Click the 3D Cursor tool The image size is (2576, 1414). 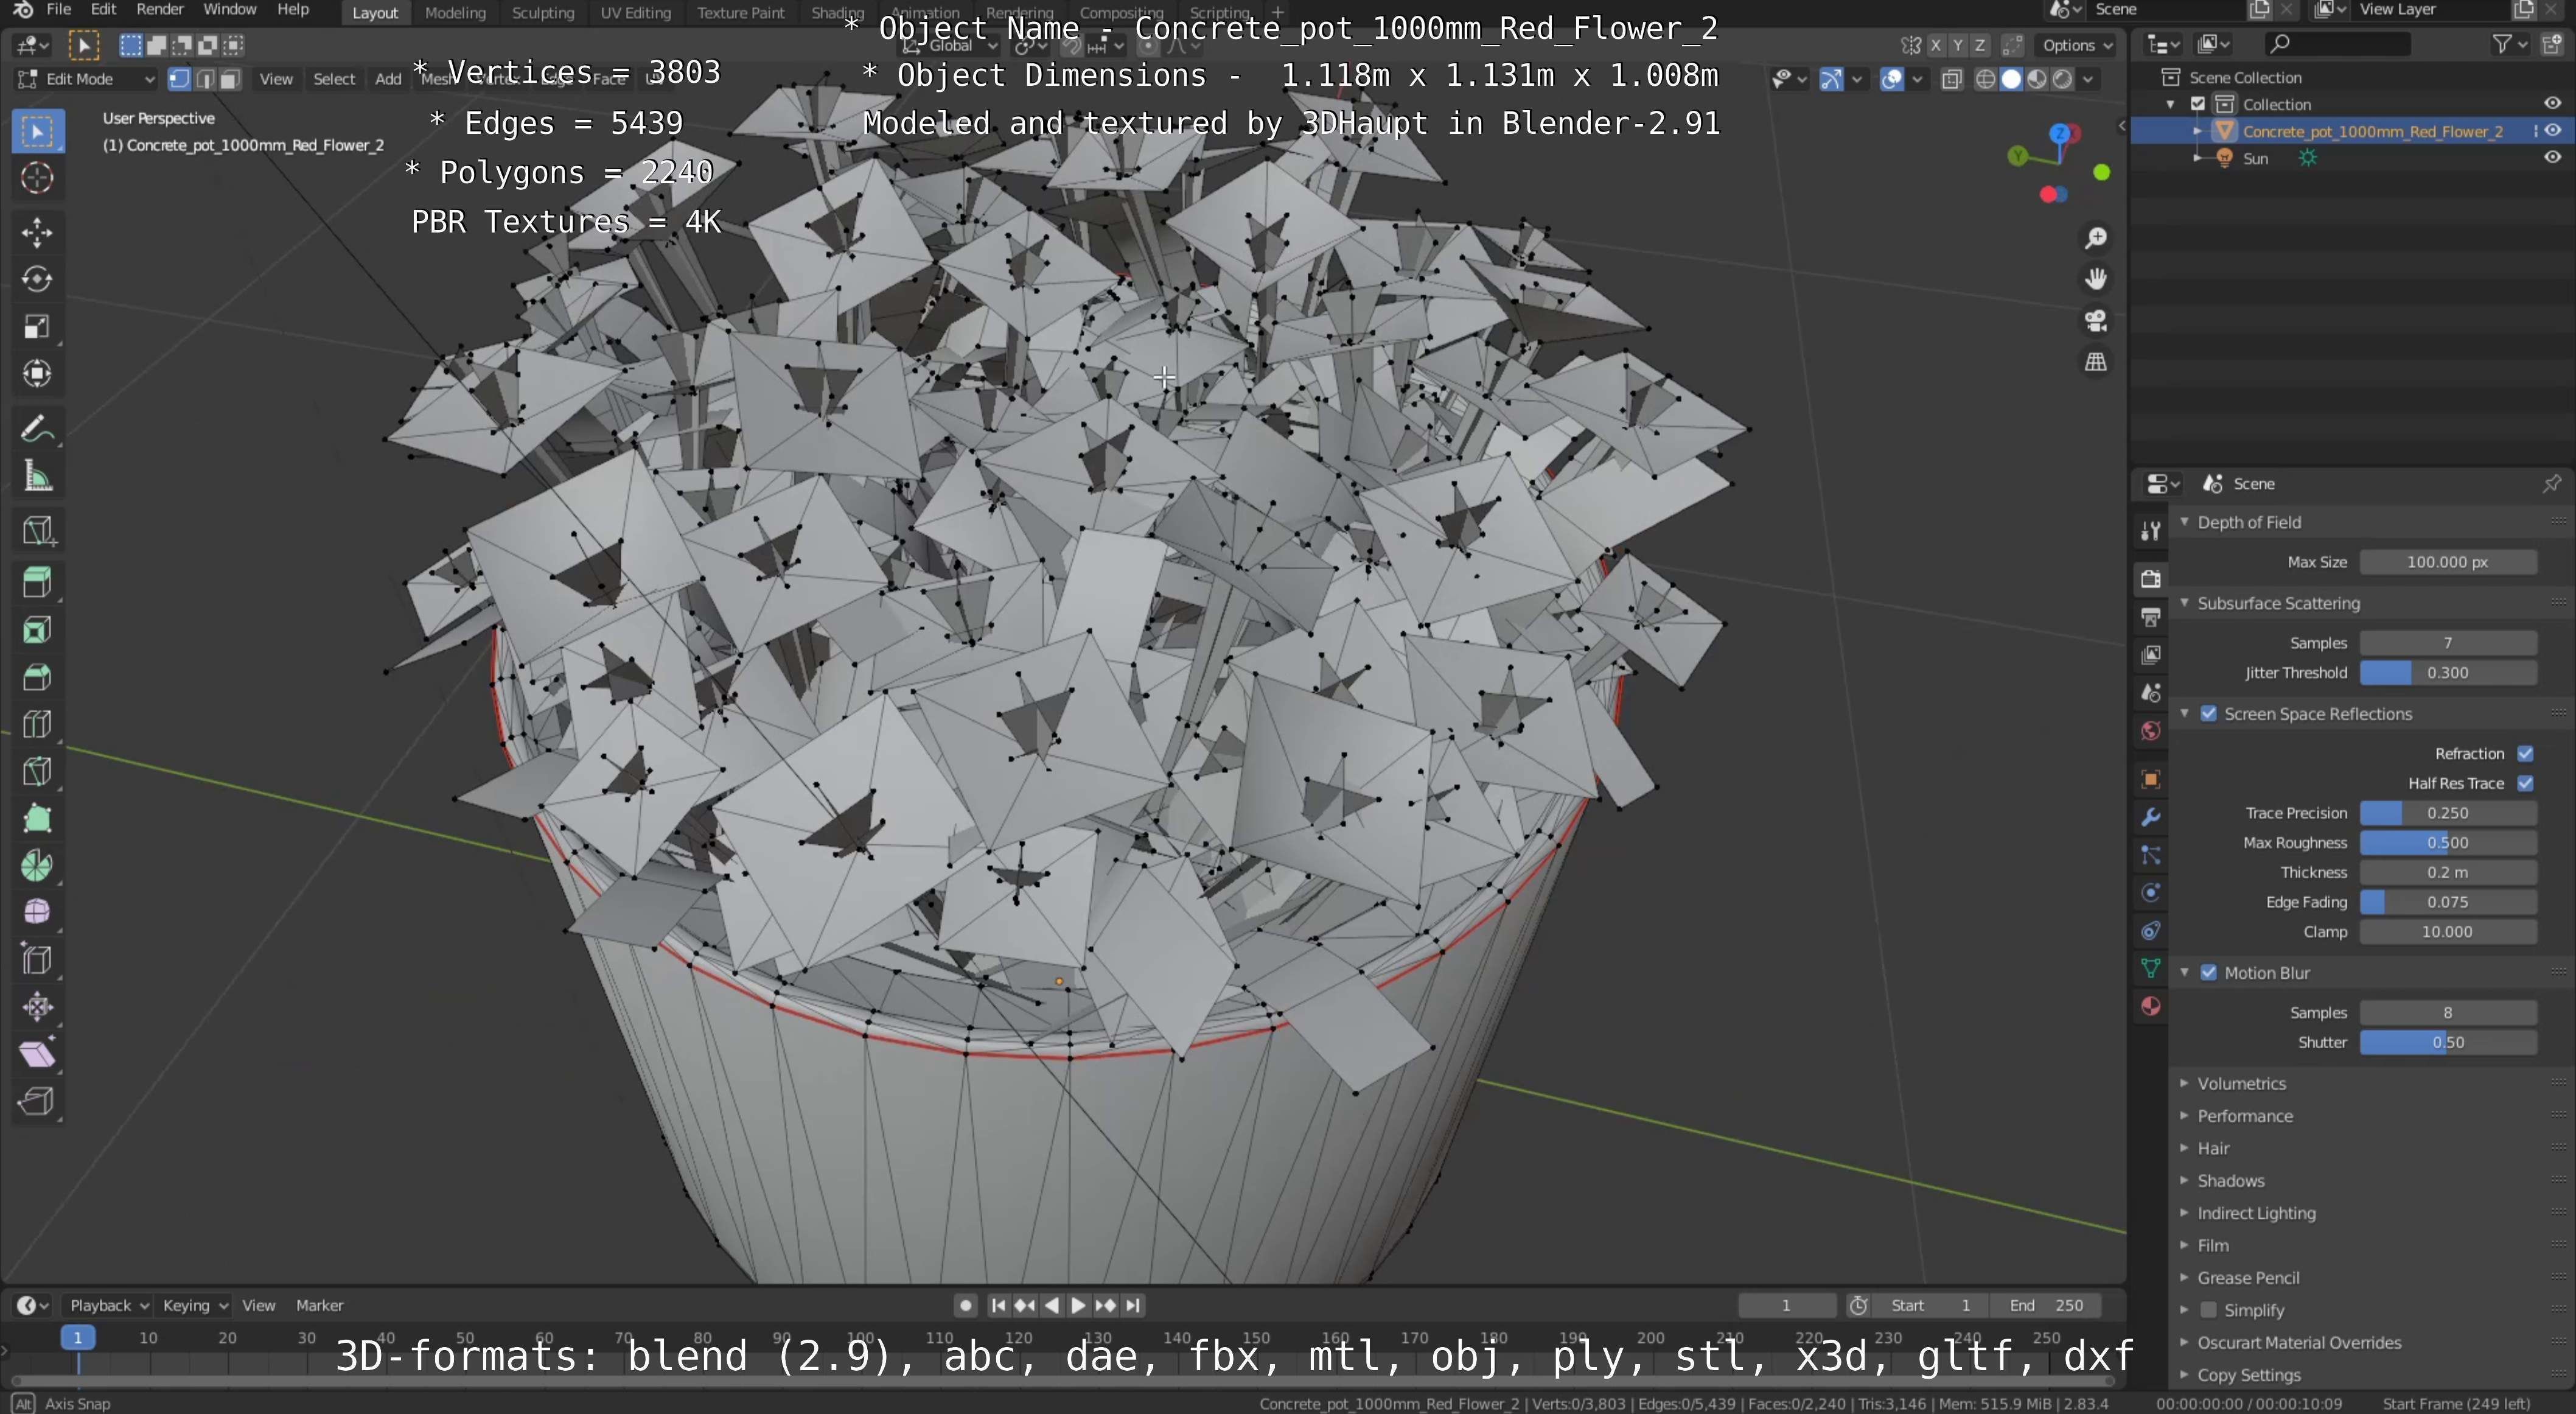tap(37, 178)
